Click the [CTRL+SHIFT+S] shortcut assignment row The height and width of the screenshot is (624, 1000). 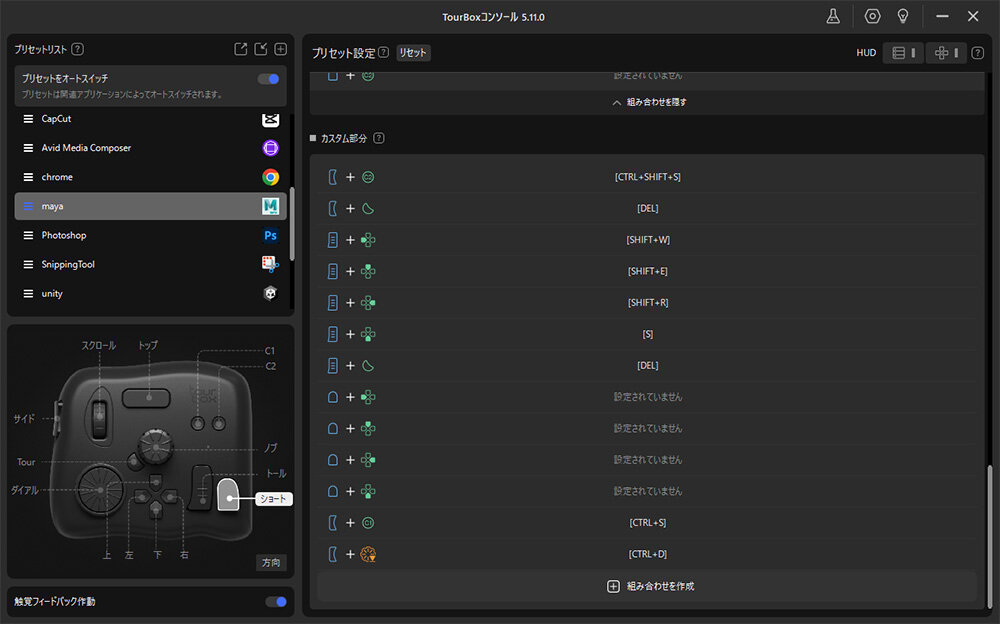coord(647,177)
